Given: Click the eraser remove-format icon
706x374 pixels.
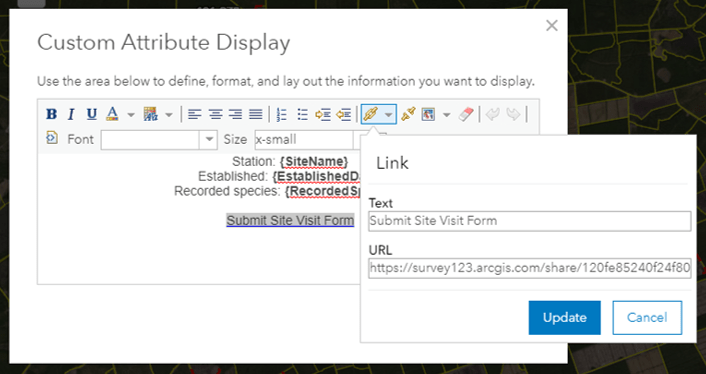Looking at the screenshot, I should click(466, 114).
